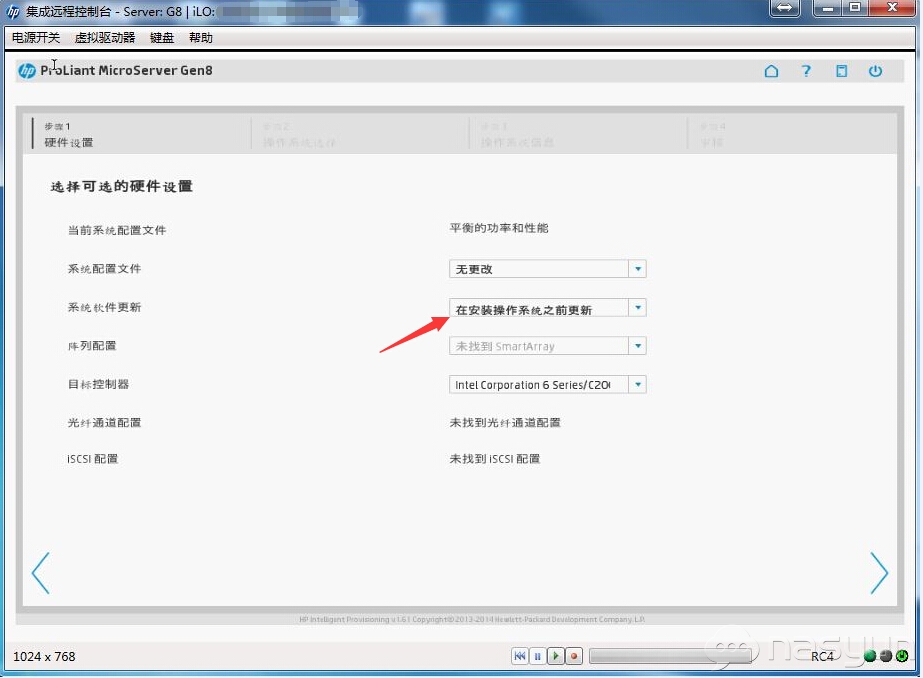The width and height of the screenshot is (923, 678).
Task: Open the 帮助 menu
Action: (x=201, y=38)
